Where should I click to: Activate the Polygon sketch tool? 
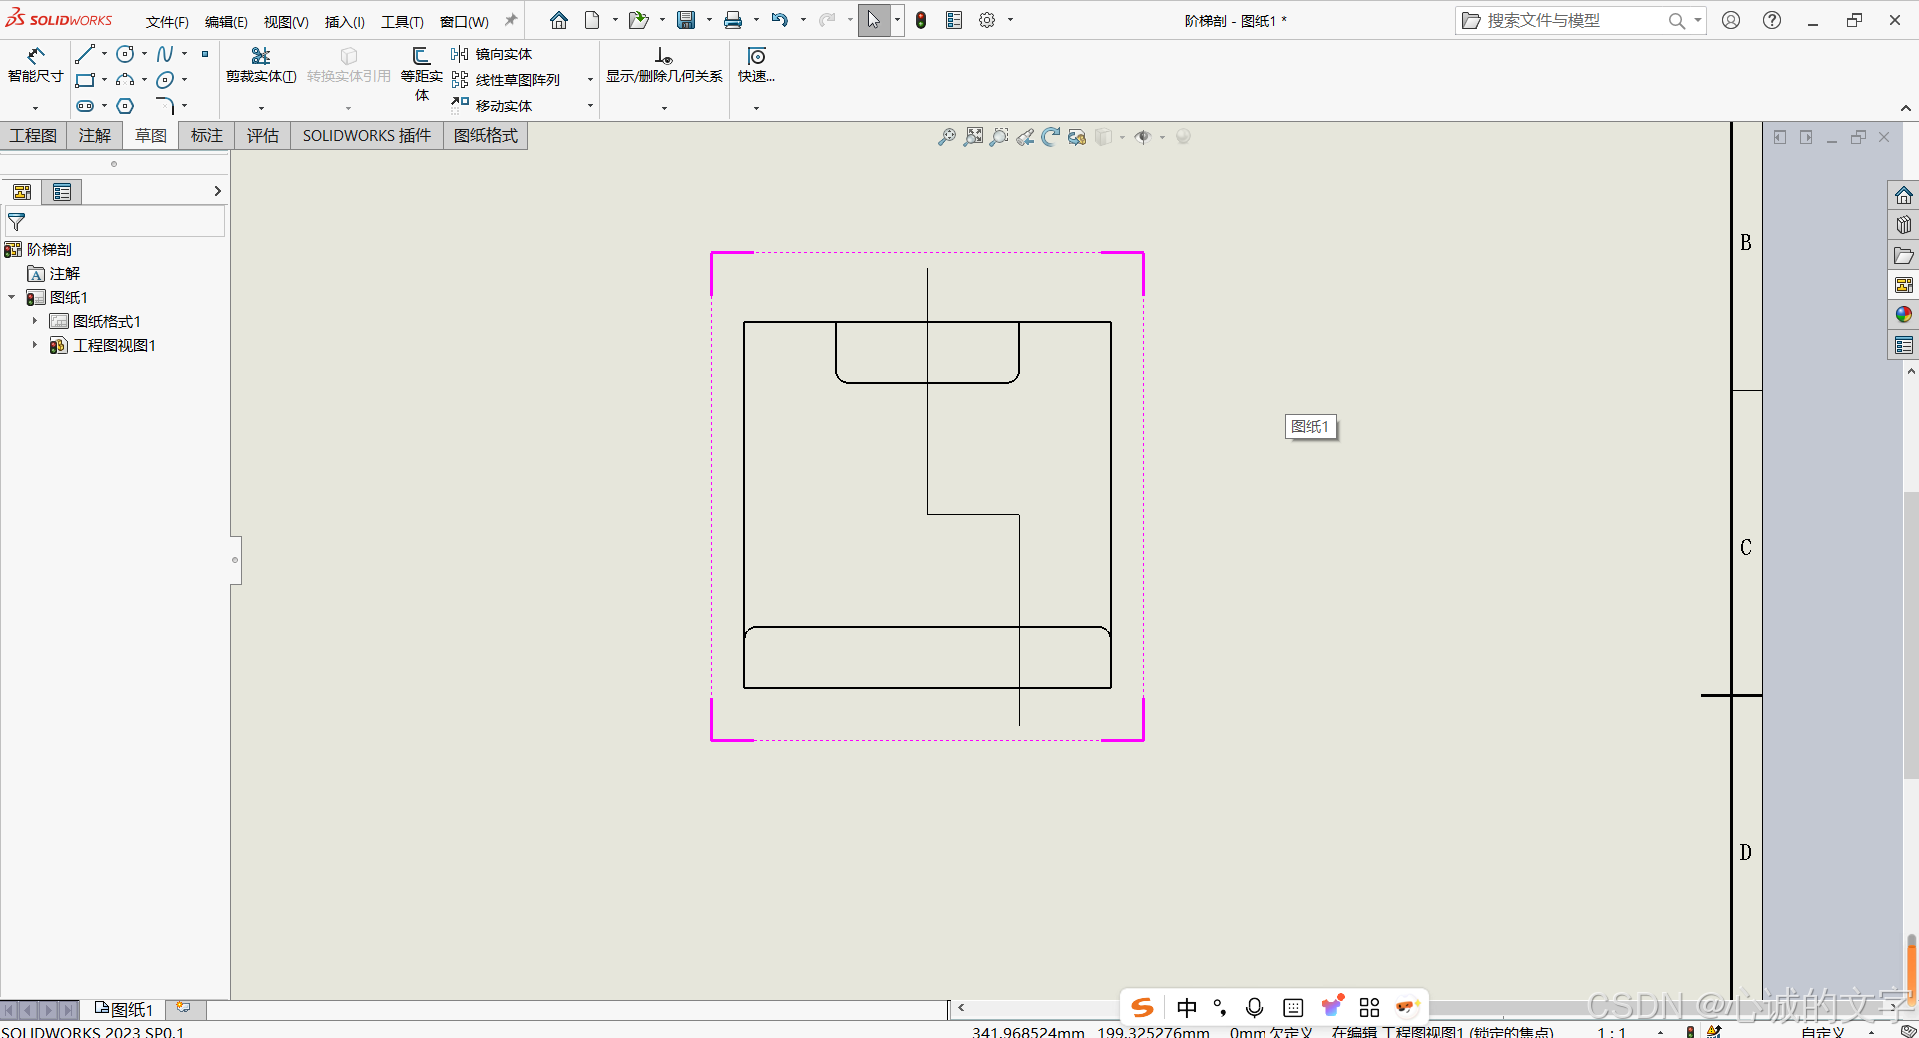point(125,106)
